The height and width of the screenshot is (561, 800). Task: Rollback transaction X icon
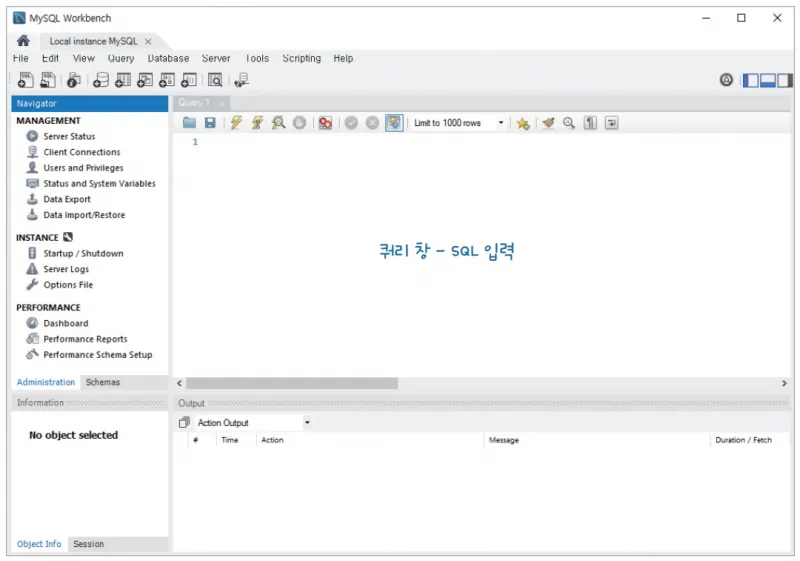pos(372,122)
